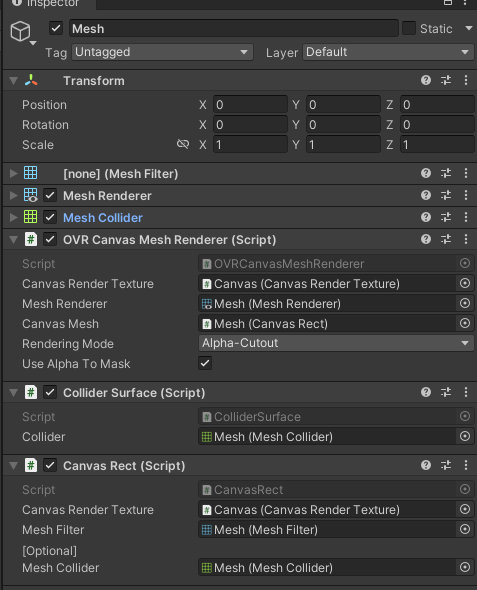Pick object for Canvas Mesh field
This screenshot has height=590, width=477.
[x=465, y=323]
